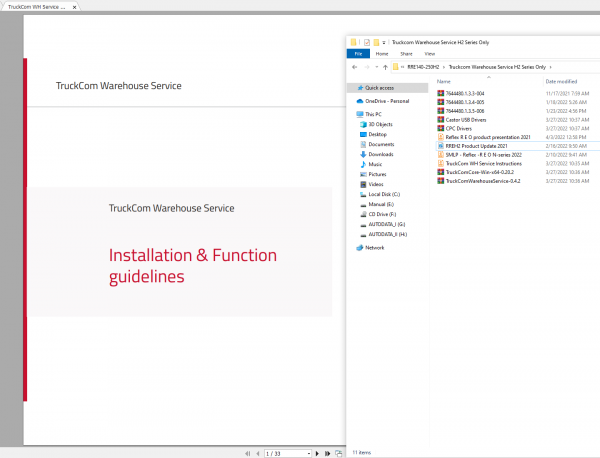This screenshot has width=600, height=458.
Task: Select AUTODATA_II (H:) drive
Action: (x=384, y=234)
